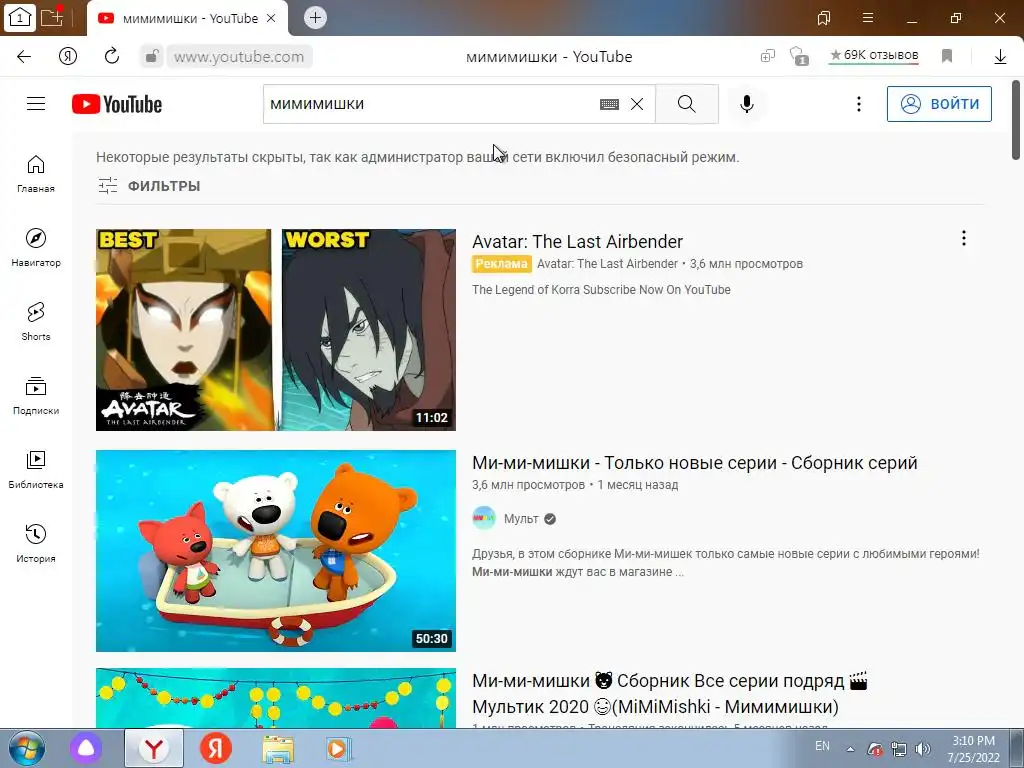This screenshot has height=768, width=1024.
Task: Click the EN language indicator
Action: pos(822,746)
